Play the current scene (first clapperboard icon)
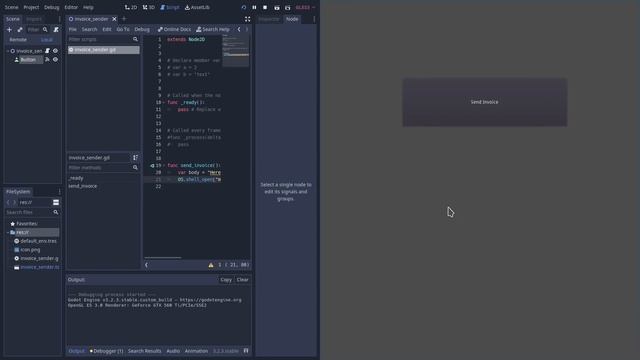 tap(277, 7)
